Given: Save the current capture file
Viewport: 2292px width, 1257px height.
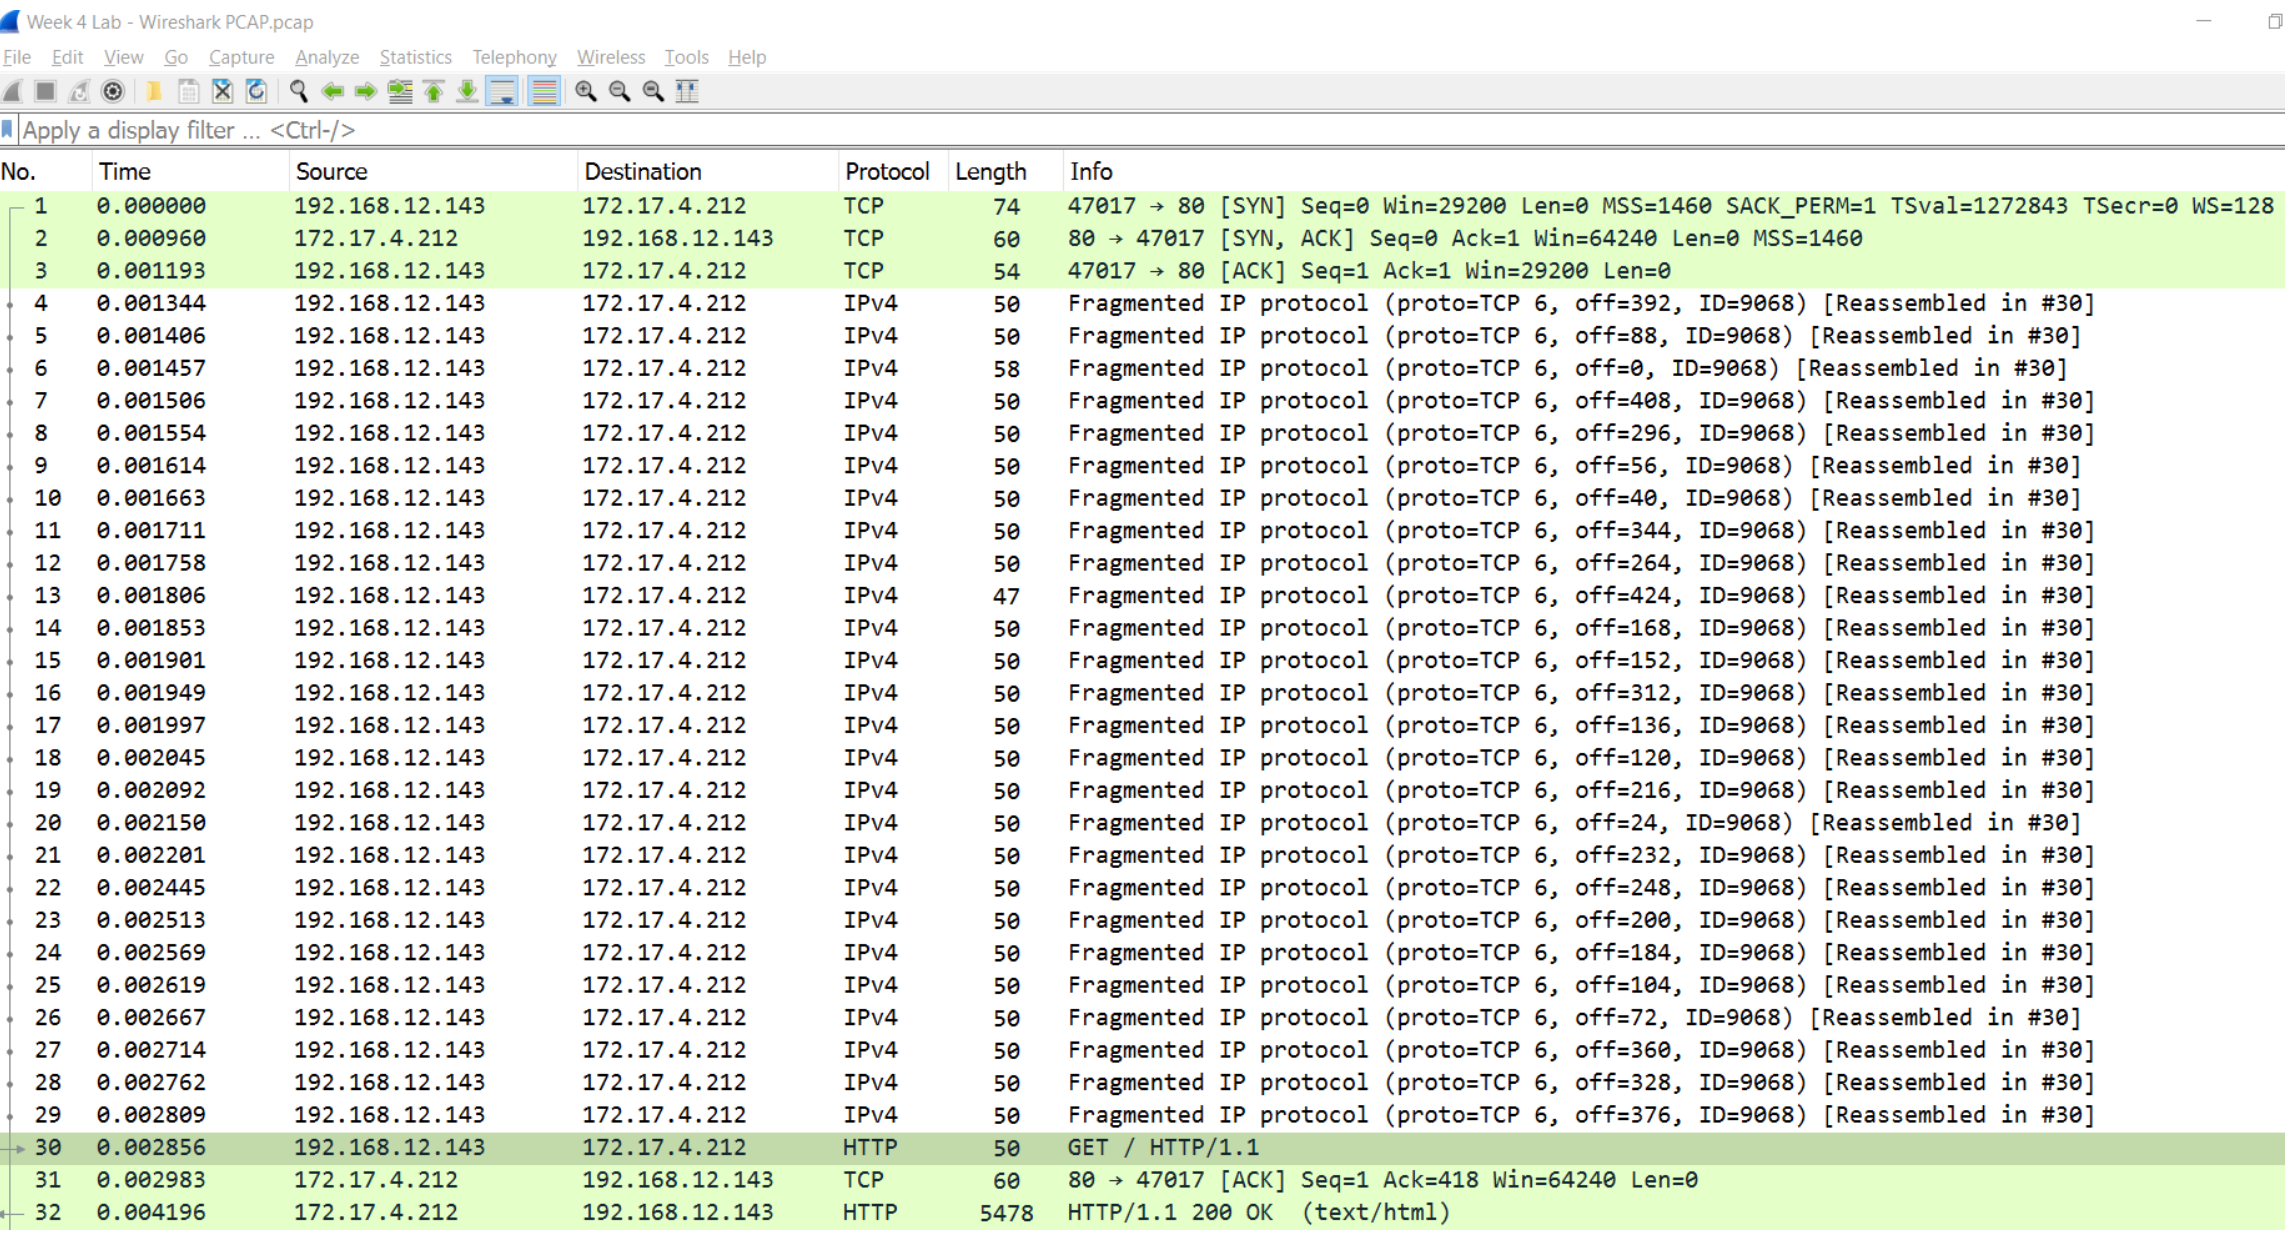Looking at the screenshot, I should 187,91.
